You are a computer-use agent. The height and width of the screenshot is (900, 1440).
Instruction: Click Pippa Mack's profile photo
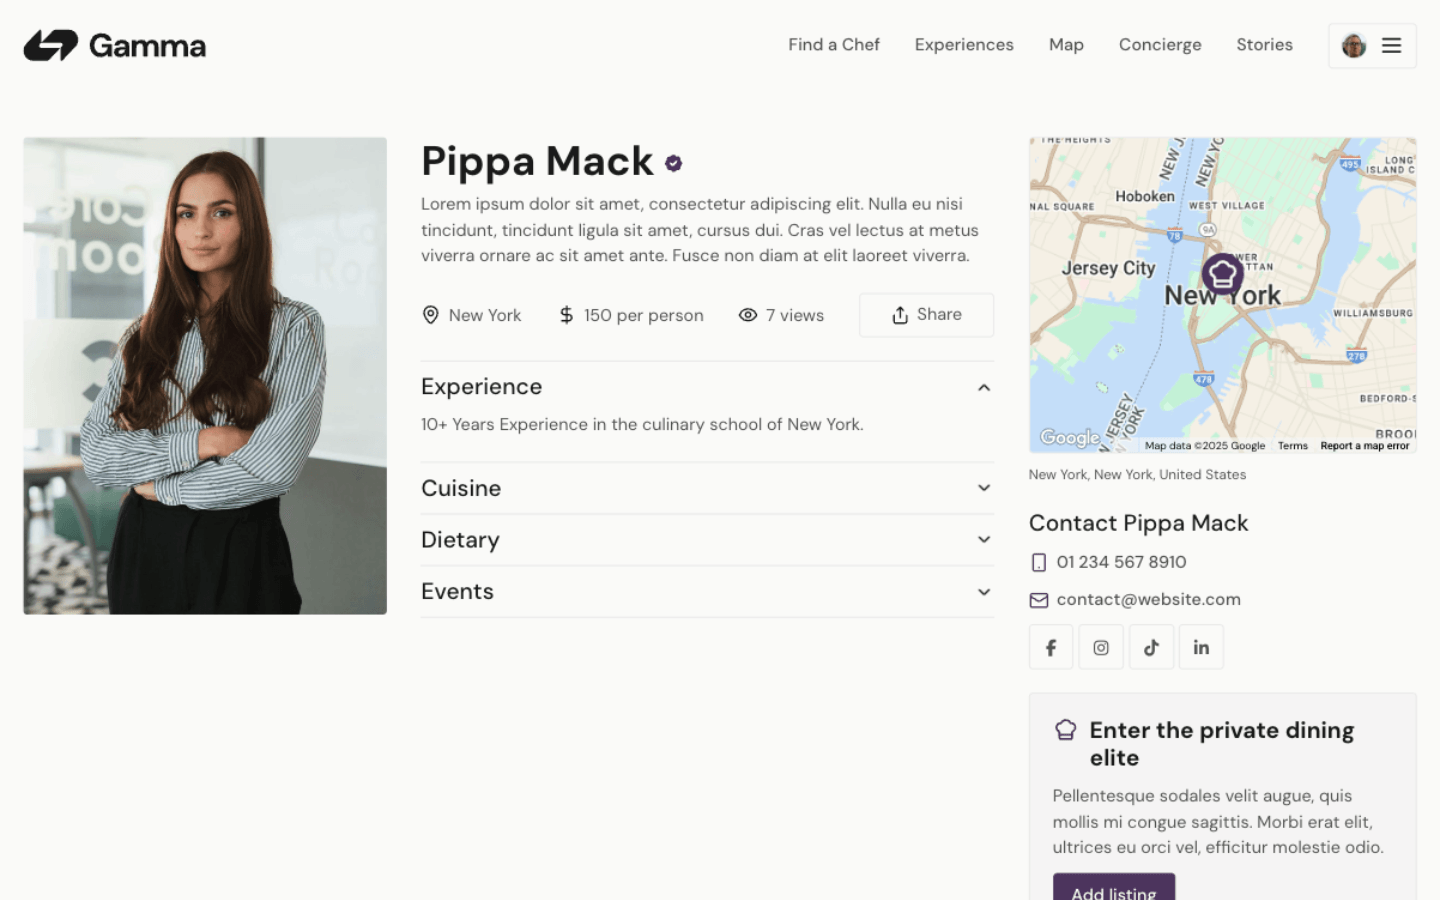click(x=205, y=375)
